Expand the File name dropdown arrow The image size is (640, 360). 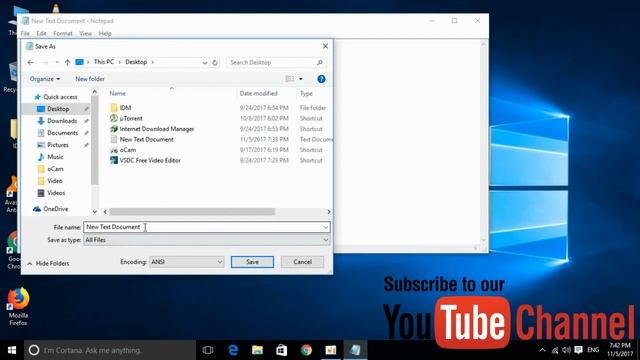[x=326, y=227]
